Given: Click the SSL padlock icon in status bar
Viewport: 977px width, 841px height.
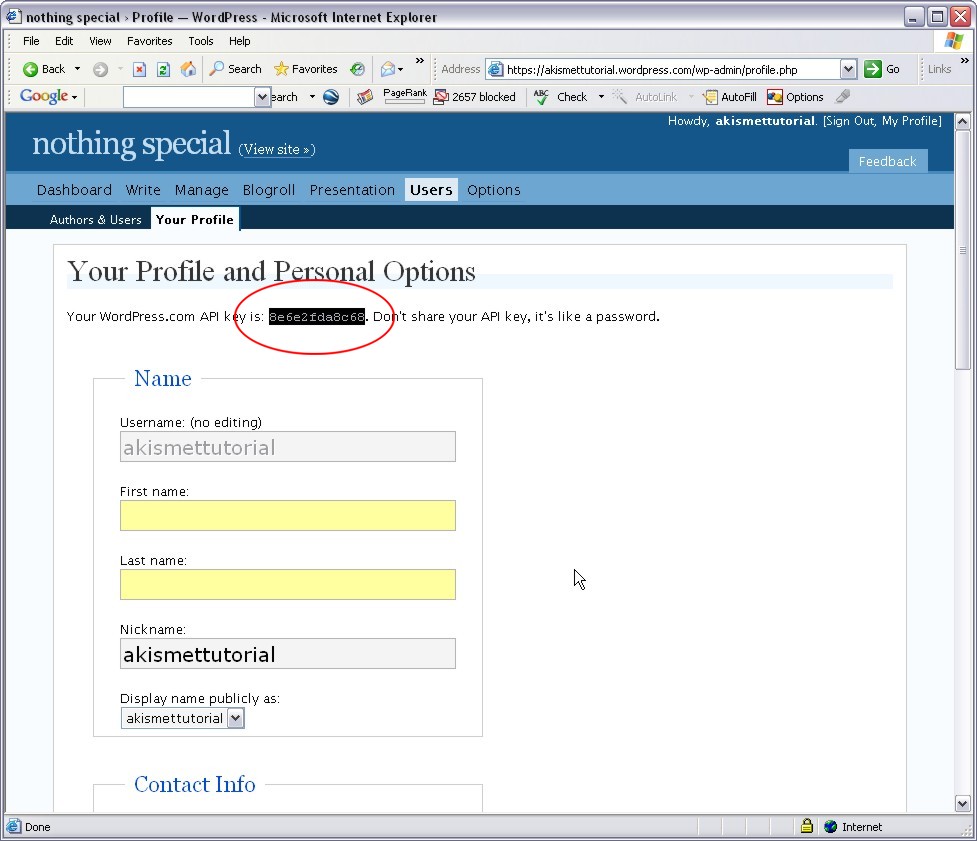Looking at the screenshot, I should pos(807,826).
